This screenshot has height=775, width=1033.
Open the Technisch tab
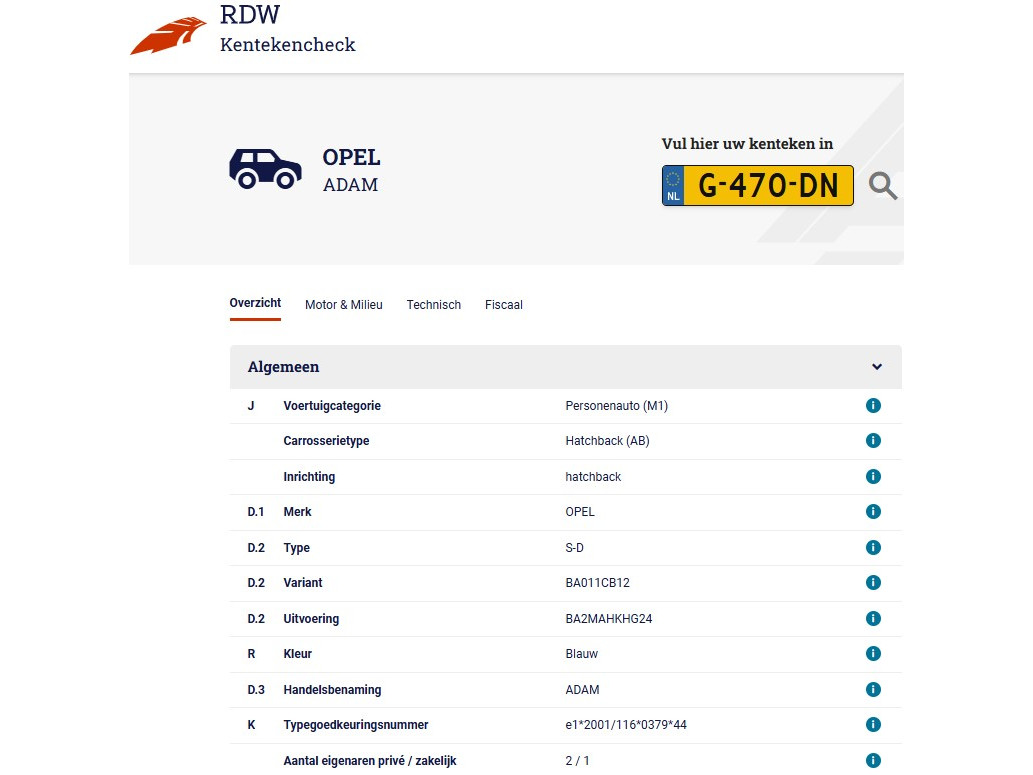tap(433, 305)
